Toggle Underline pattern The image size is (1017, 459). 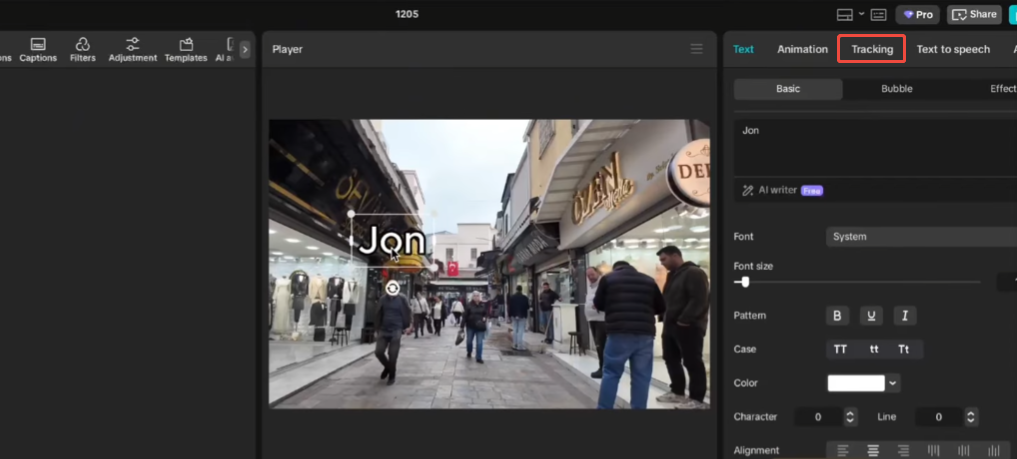[871, 316]
